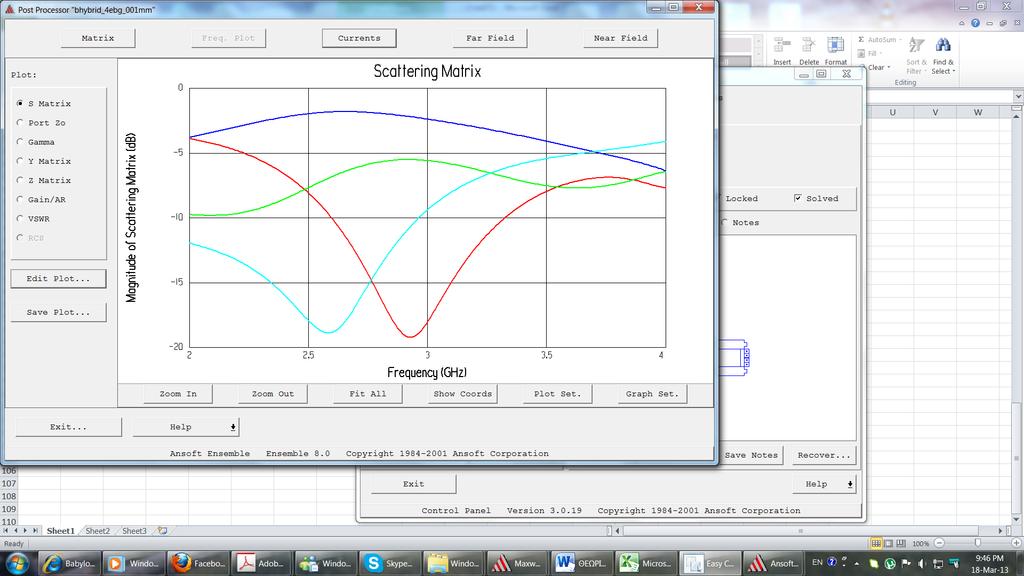Select Page Break Preview icon in Excel status bar
The height and width of the screenshot is (576, 1024).
(x=901, y=543)
